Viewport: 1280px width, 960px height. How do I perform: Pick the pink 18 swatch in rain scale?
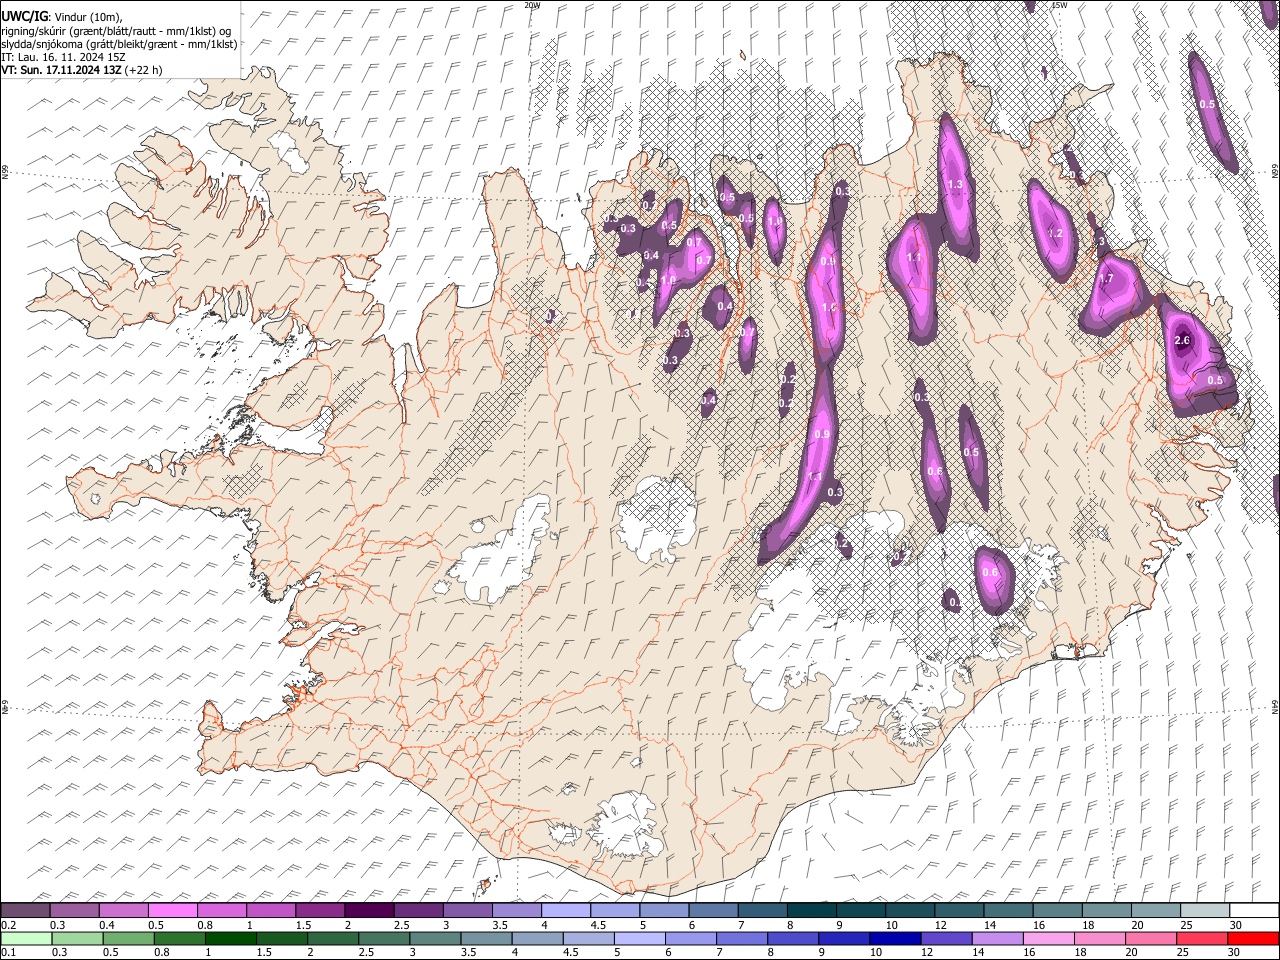coord(1100,938)
